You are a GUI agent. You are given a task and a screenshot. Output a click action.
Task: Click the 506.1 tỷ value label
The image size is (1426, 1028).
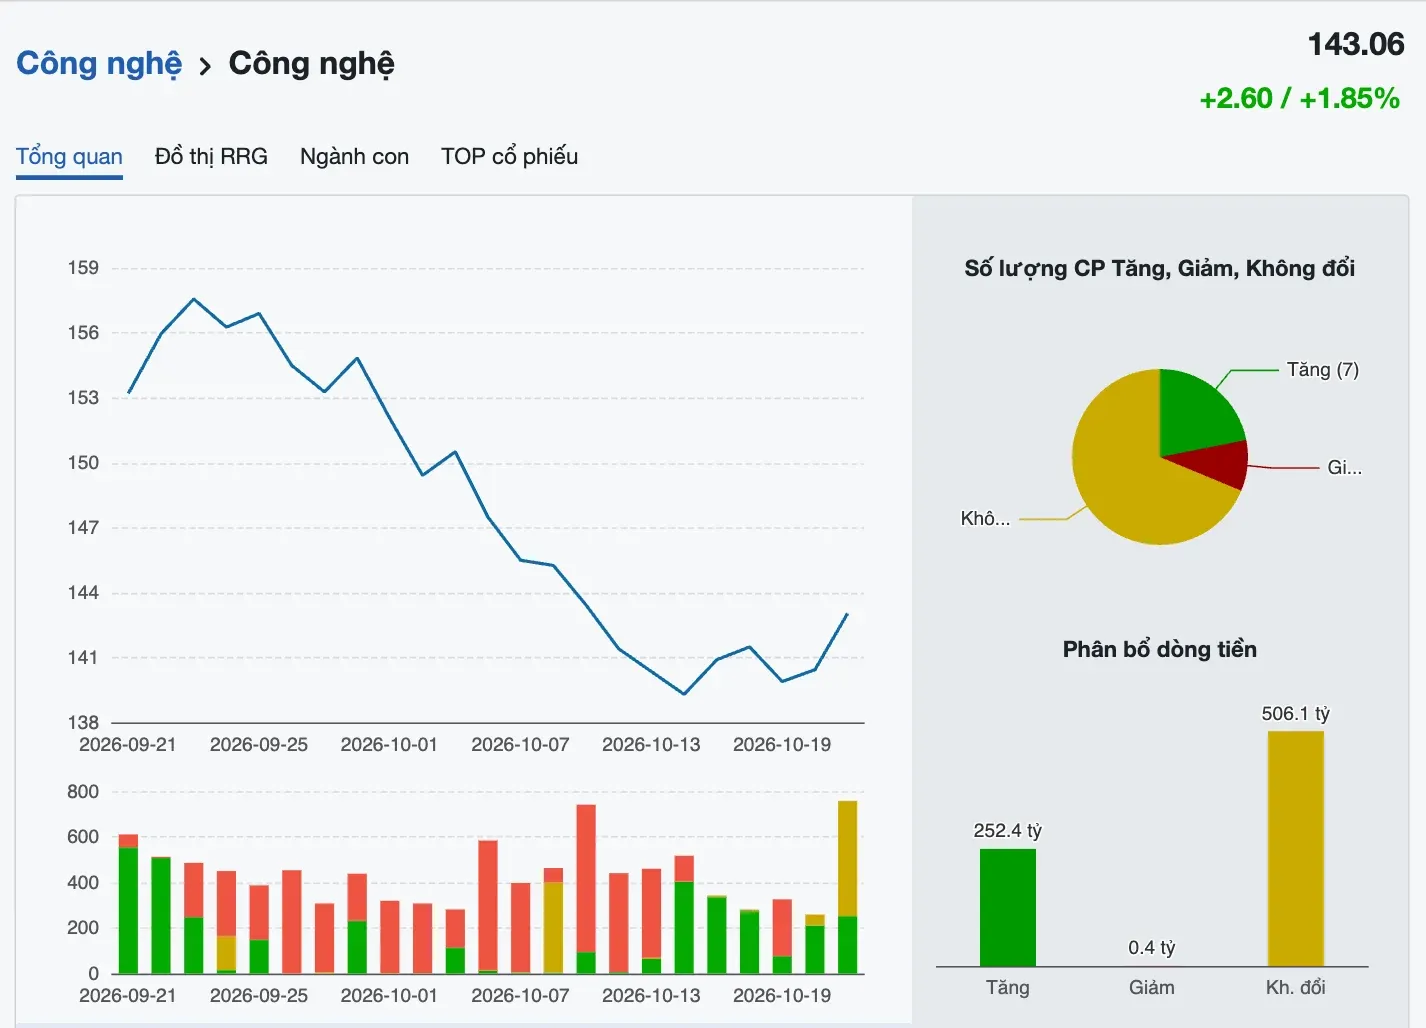(1295, 713)
